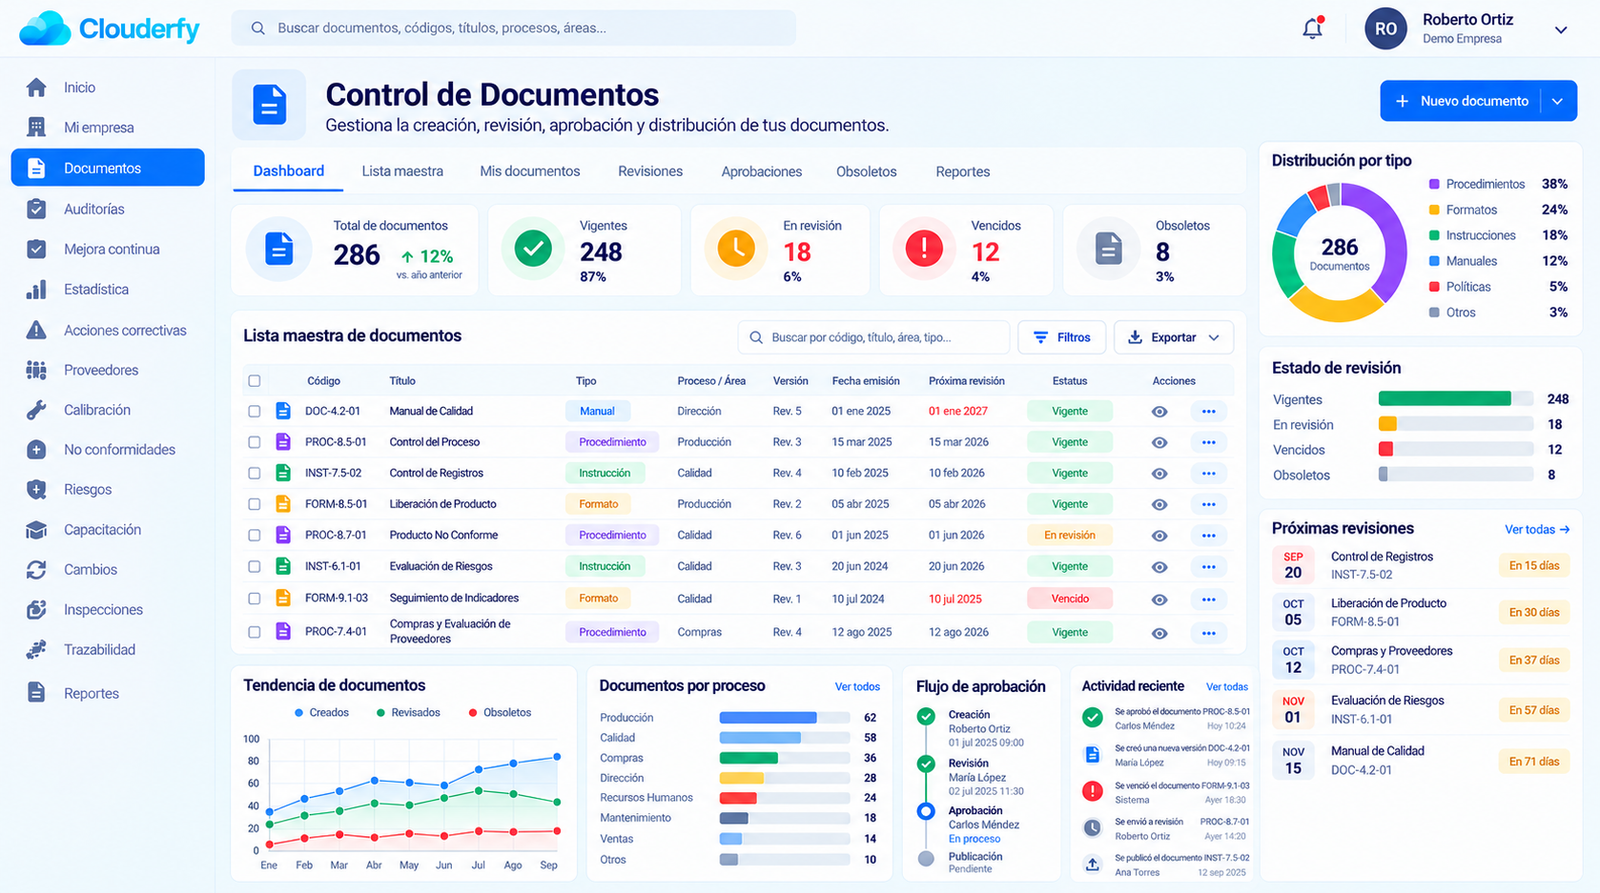
Task: Tick the select-all checkbox in table header
Action: click(x=254, y=381)
